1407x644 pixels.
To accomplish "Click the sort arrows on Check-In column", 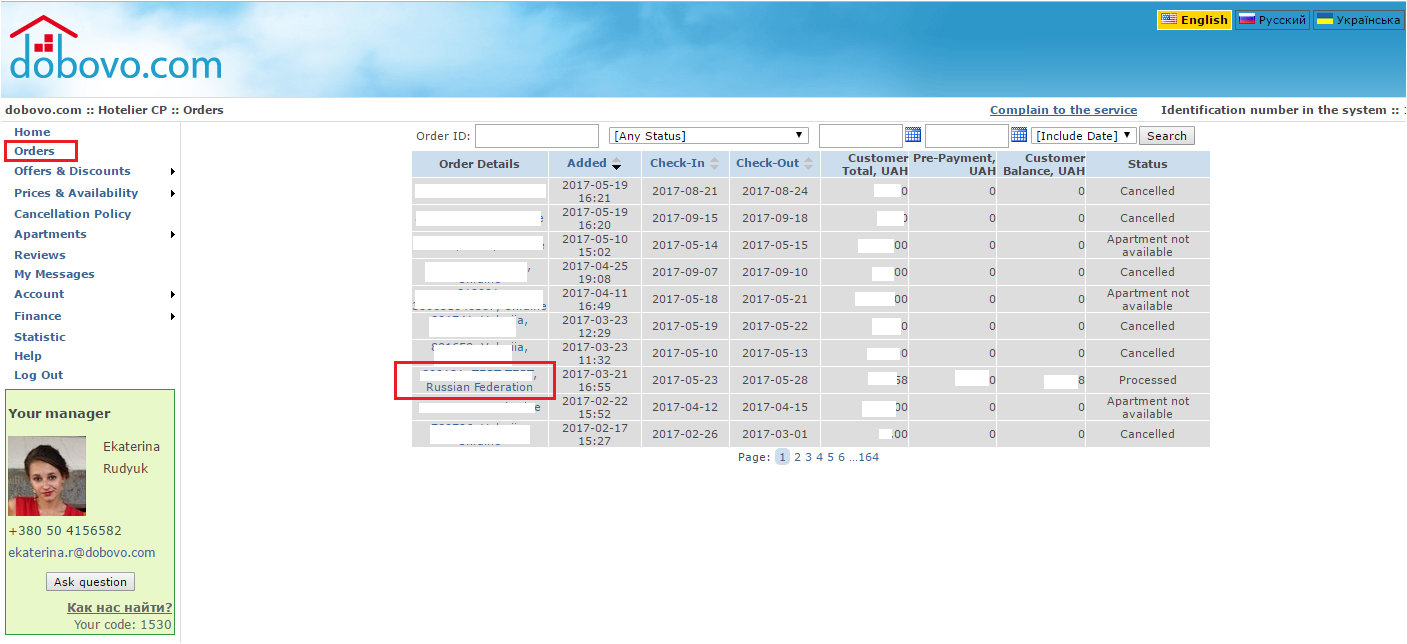I will click(714, 164).
